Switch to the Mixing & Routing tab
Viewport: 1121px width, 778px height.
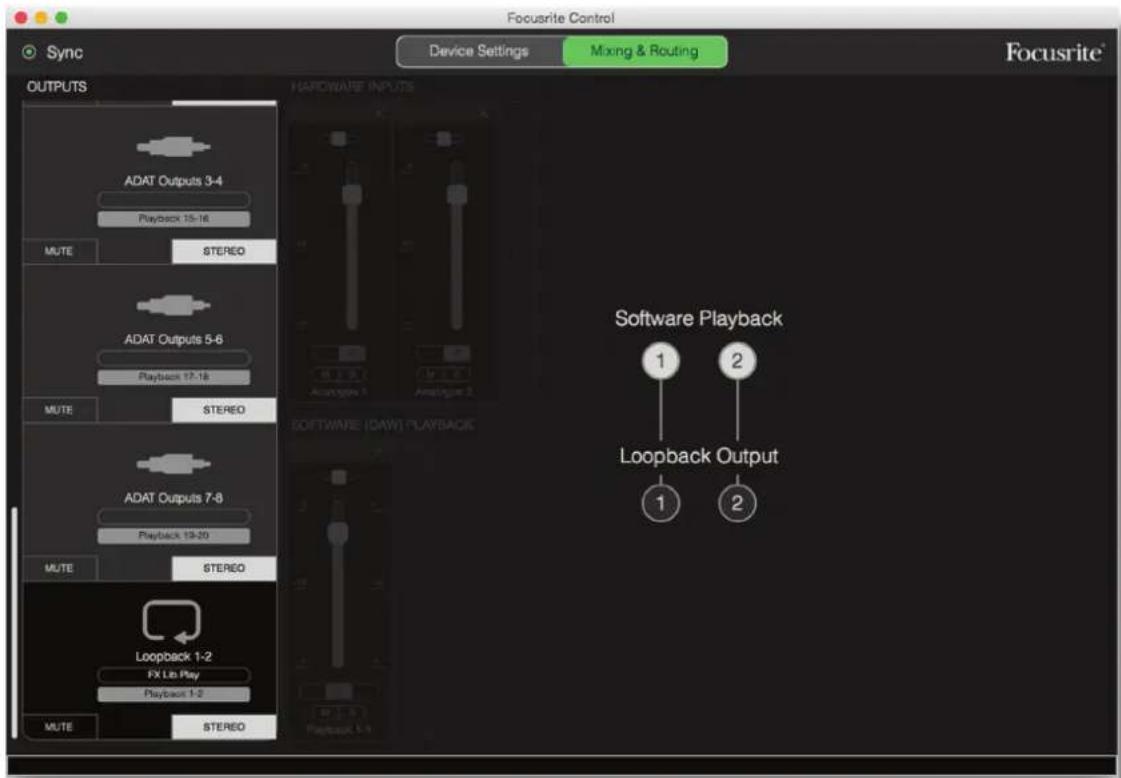pyautogui.click(x=645, y=51)
